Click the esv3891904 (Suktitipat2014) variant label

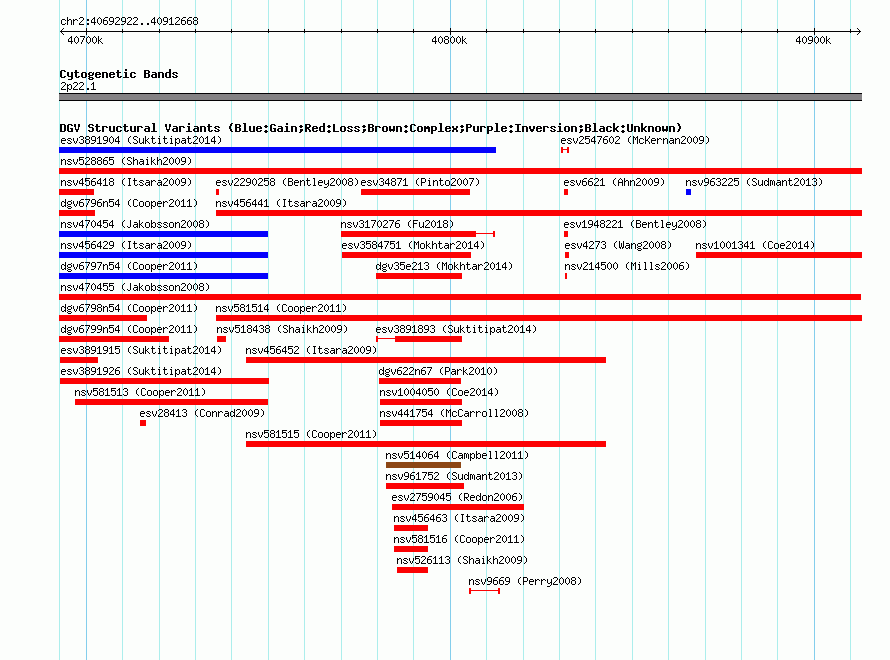[141, 140]
